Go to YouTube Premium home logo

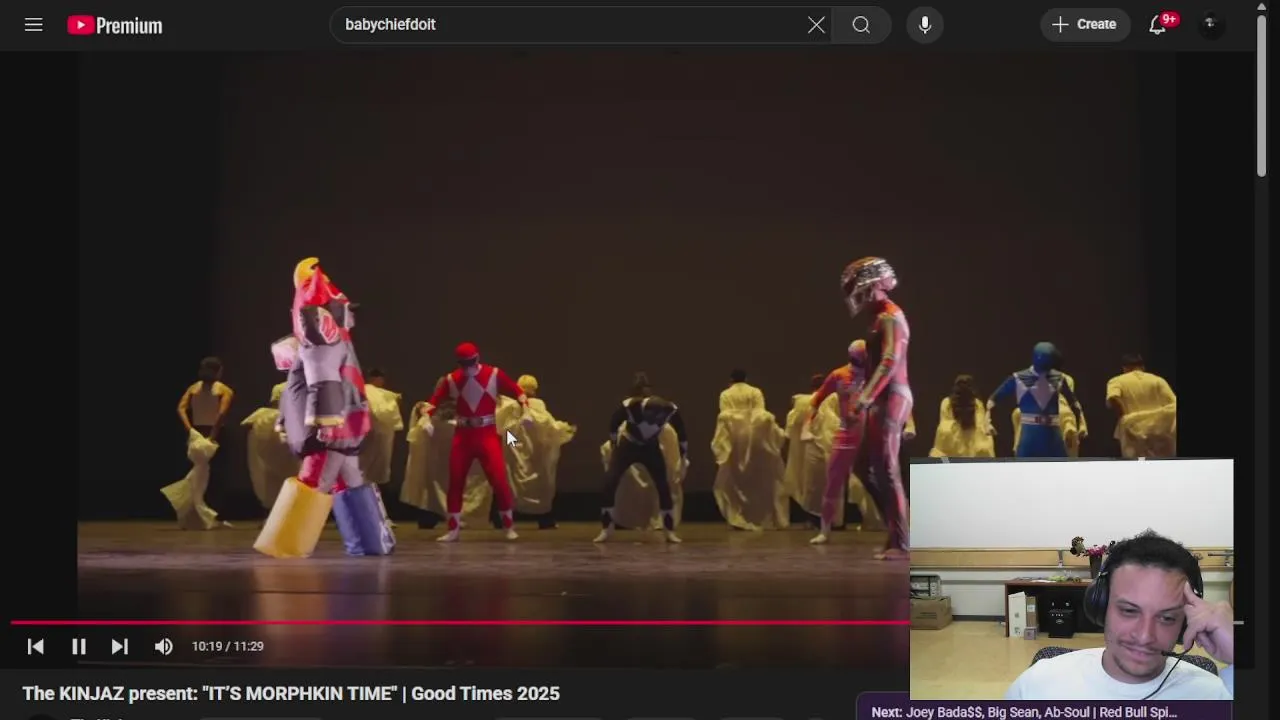115,25
